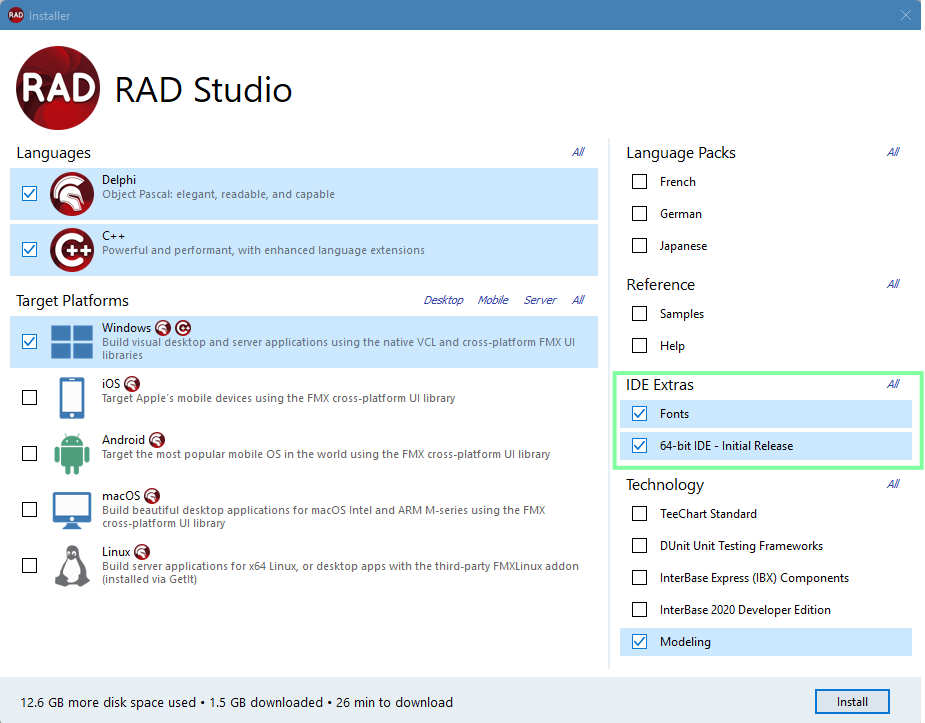The height and width of the screenshot is (723, 925).
Task: Click the Android robot icon
Action: click(x=72, y=454)
